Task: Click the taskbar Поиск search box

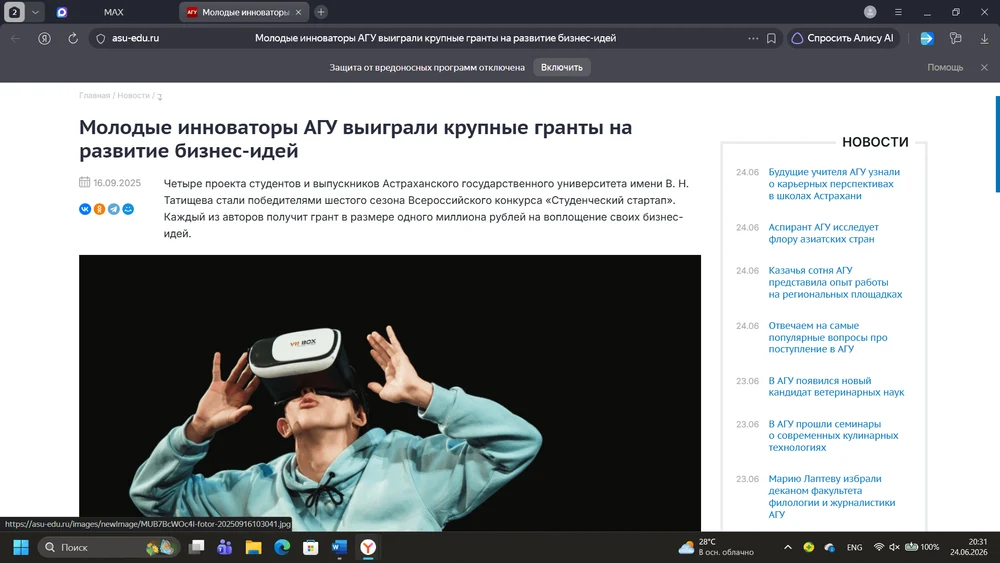Action: coord(108,547)
